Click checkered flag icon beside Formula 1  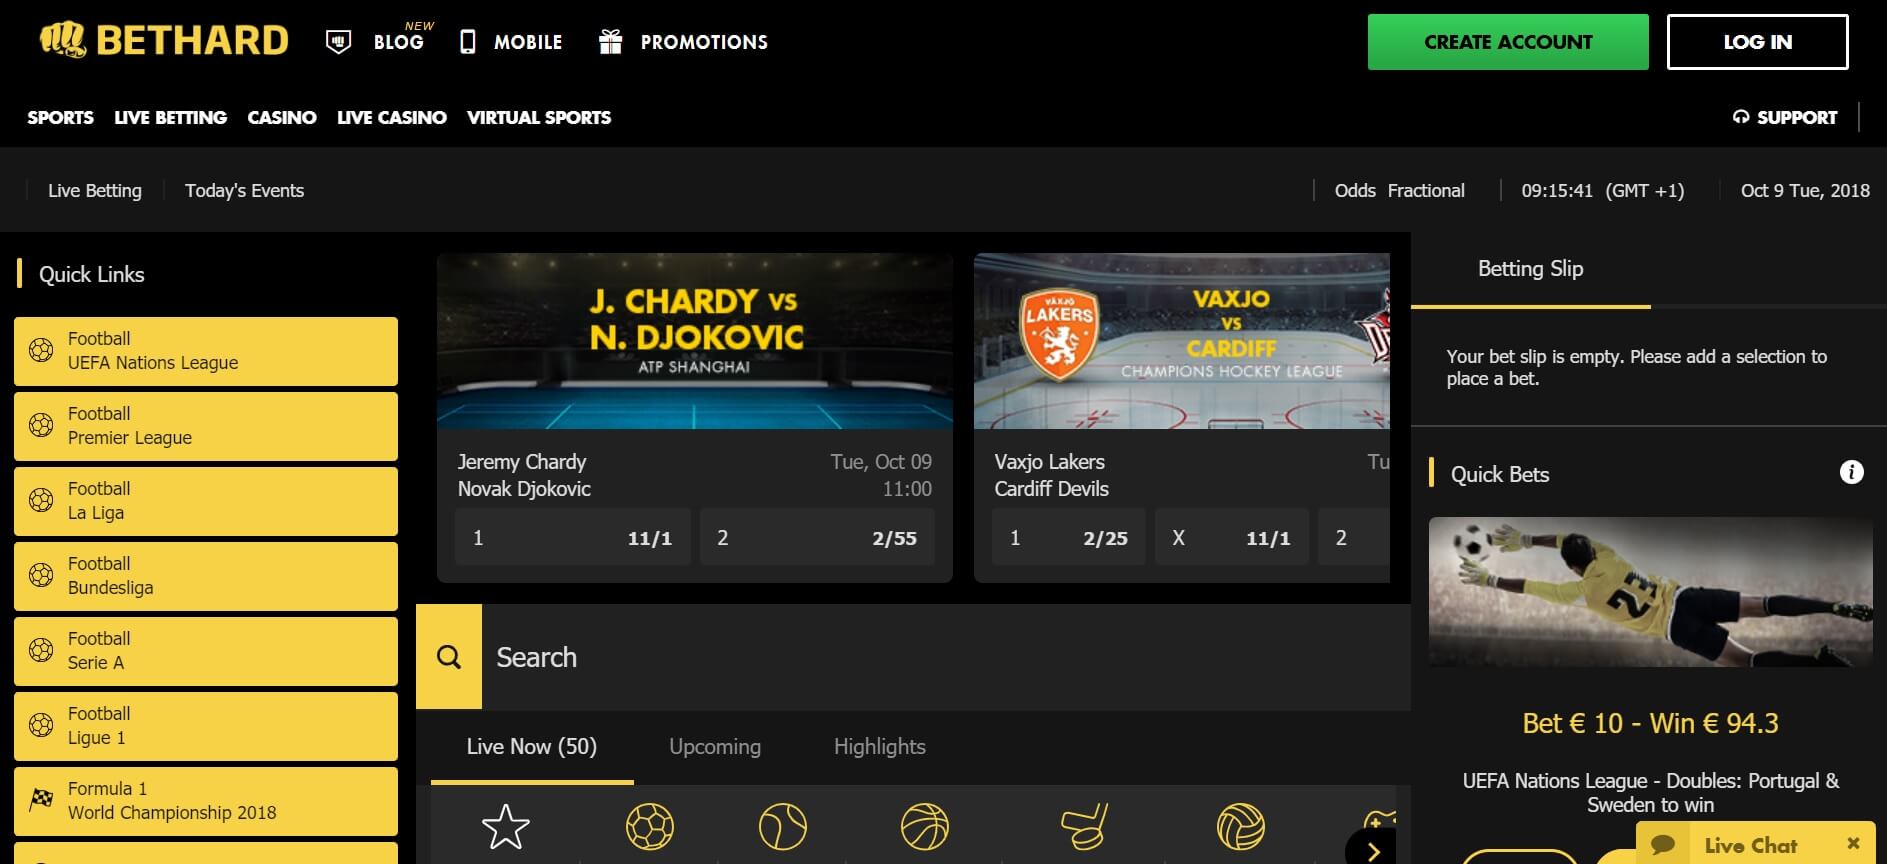[41, 800]
